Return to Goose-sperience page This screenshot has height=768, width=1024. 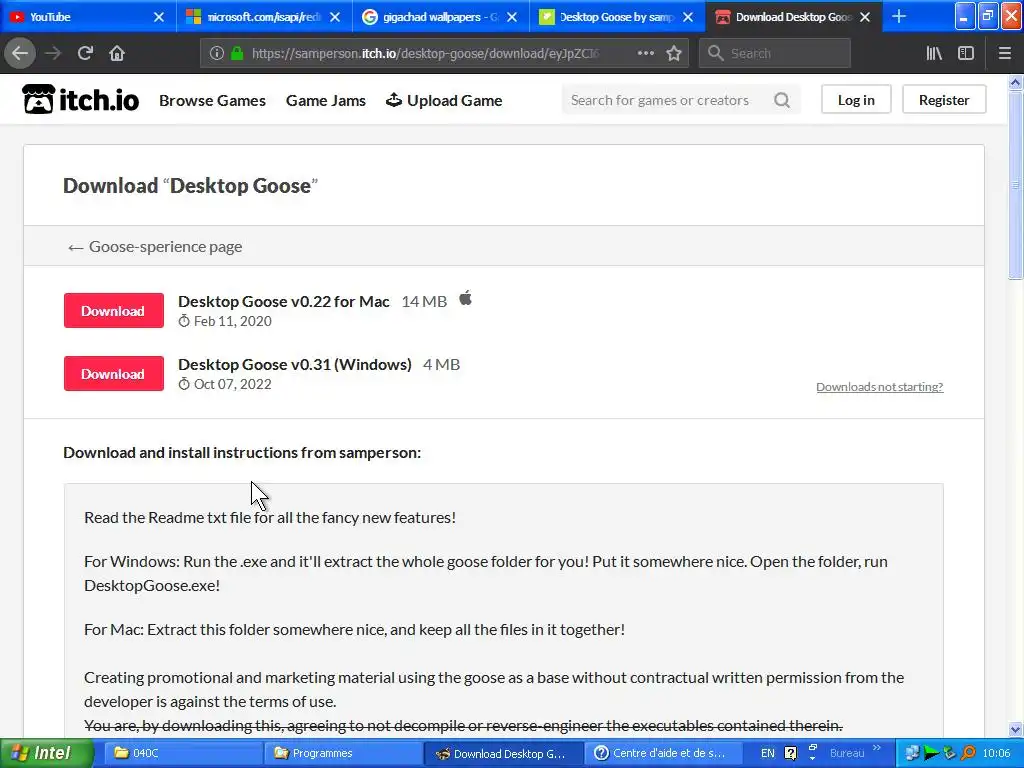click(x=155, y=247)
